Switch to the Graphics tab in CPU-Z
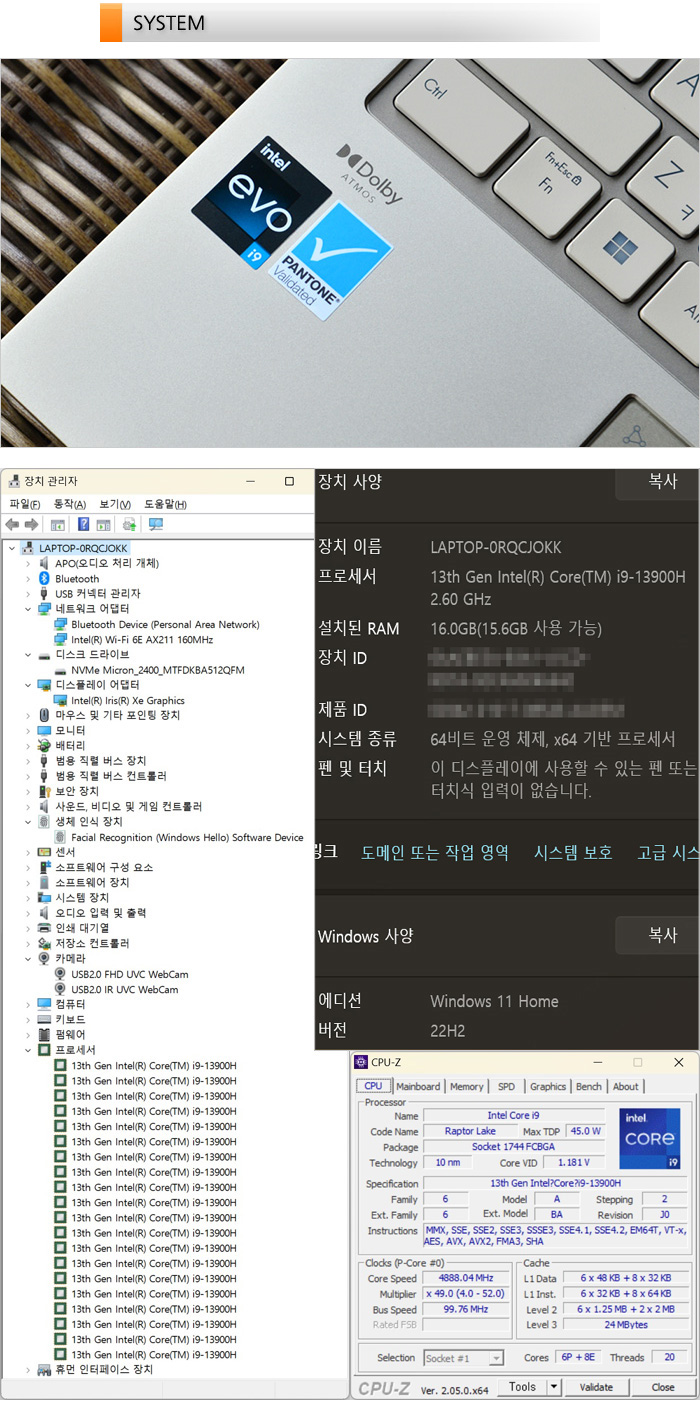The image size is (700, 1405). pos(547,1086)
